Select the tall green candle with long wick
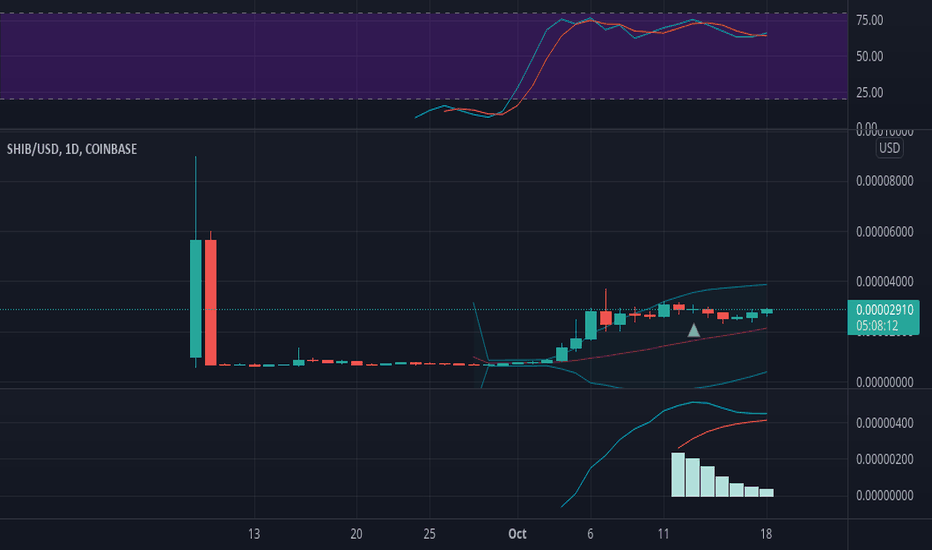 196,298
